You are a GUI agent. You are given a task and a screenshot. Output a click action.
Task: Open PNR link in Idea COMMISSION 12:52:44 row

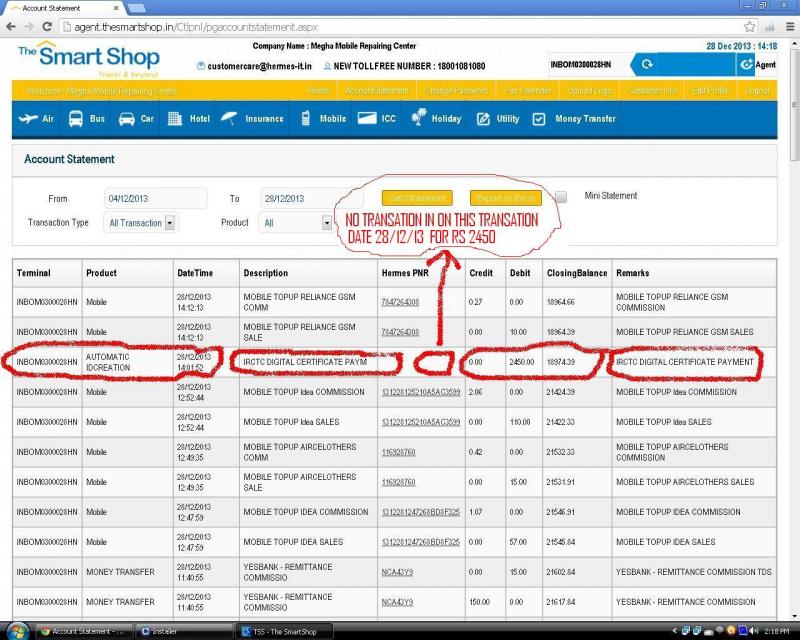[421, 392]
